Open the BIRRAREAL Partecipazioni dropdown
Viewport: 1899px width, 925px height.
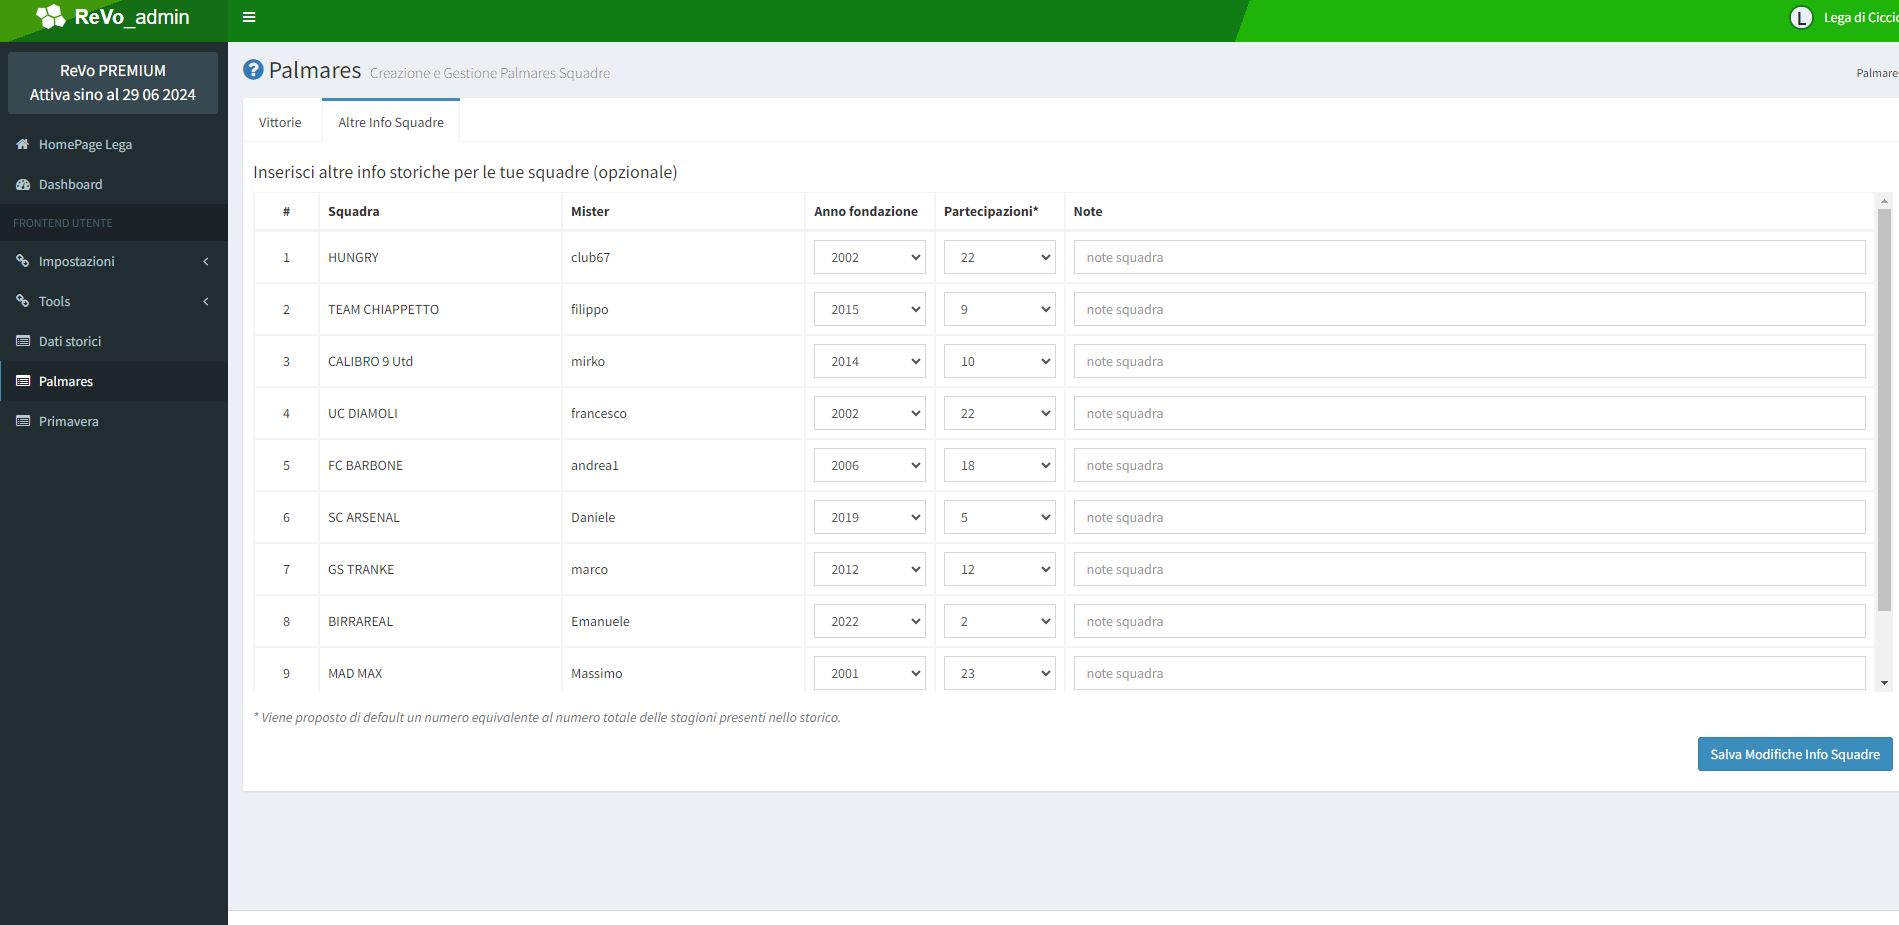click(999, 621)
